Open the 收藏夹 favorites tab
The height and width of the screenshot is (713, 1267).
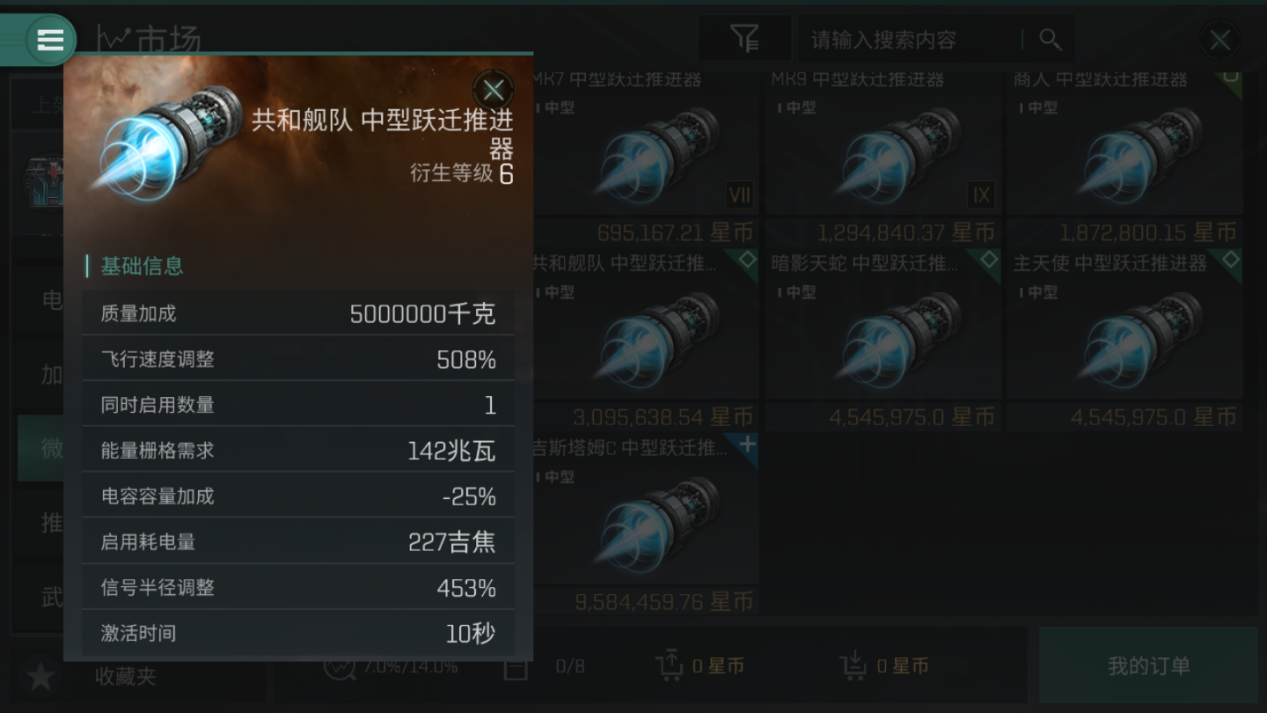(x=126, y=676)
